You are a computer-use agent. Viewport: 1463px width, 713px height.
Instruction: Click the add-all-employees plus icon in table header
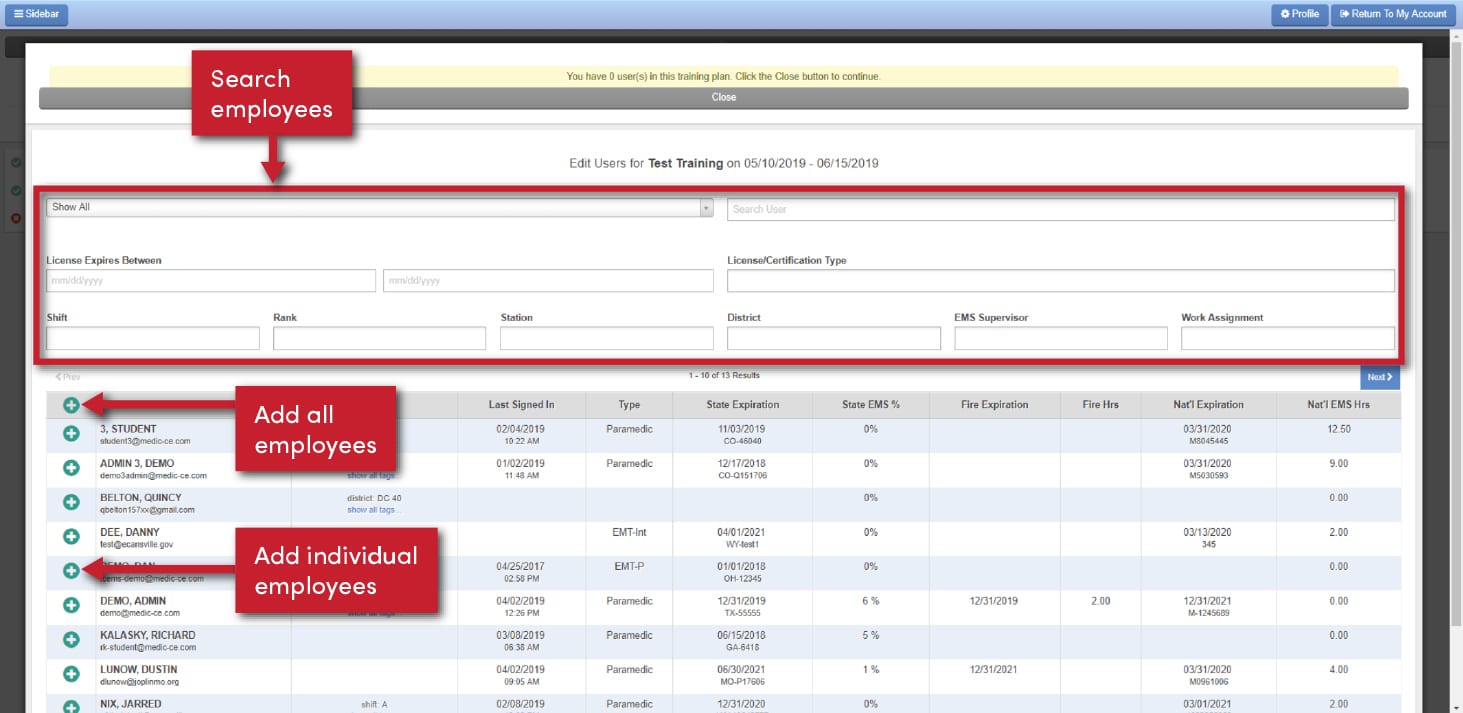[71, 405]
